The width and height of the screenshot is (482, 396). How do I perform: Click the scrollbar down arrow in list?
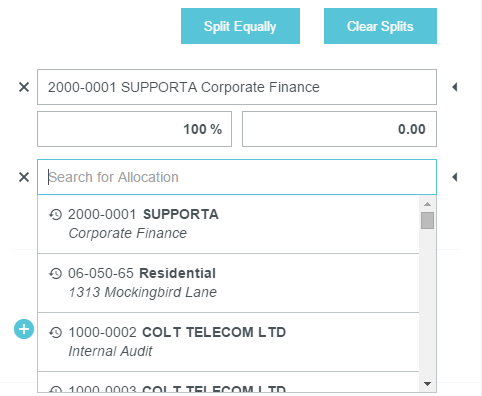[x=427, y=384]
